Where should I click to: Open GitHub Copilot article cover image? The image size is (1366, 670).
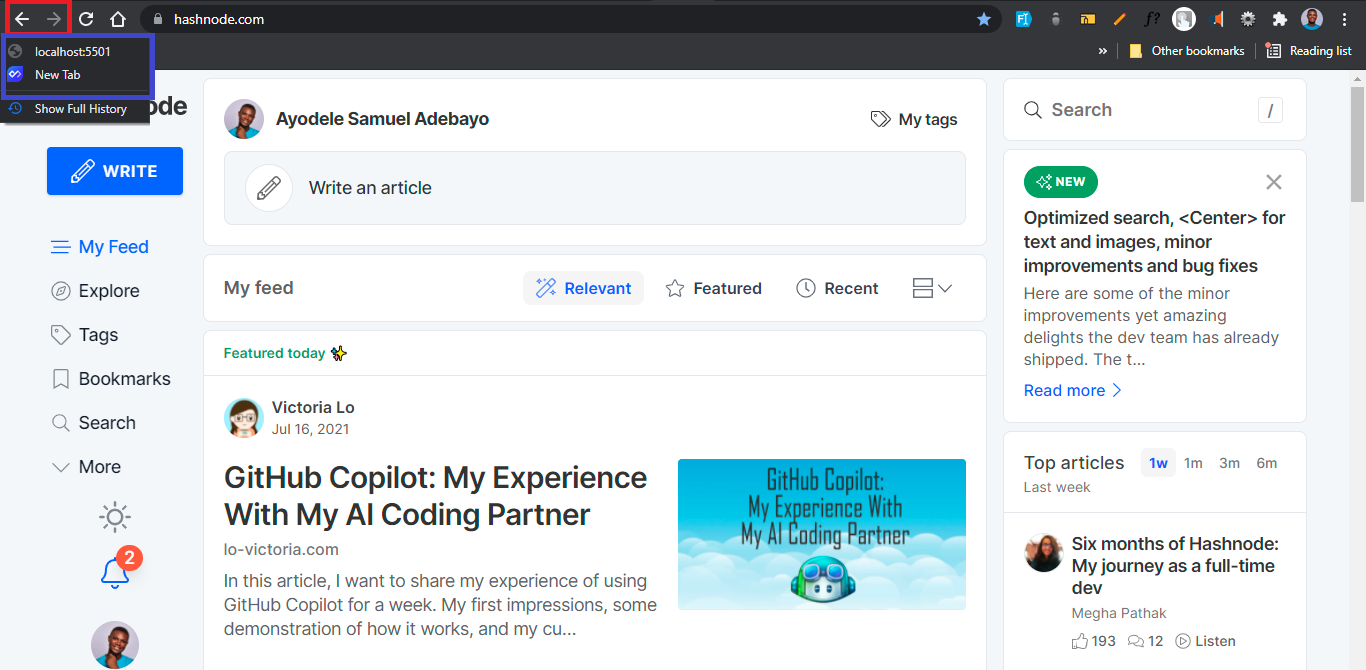[822, 534]
